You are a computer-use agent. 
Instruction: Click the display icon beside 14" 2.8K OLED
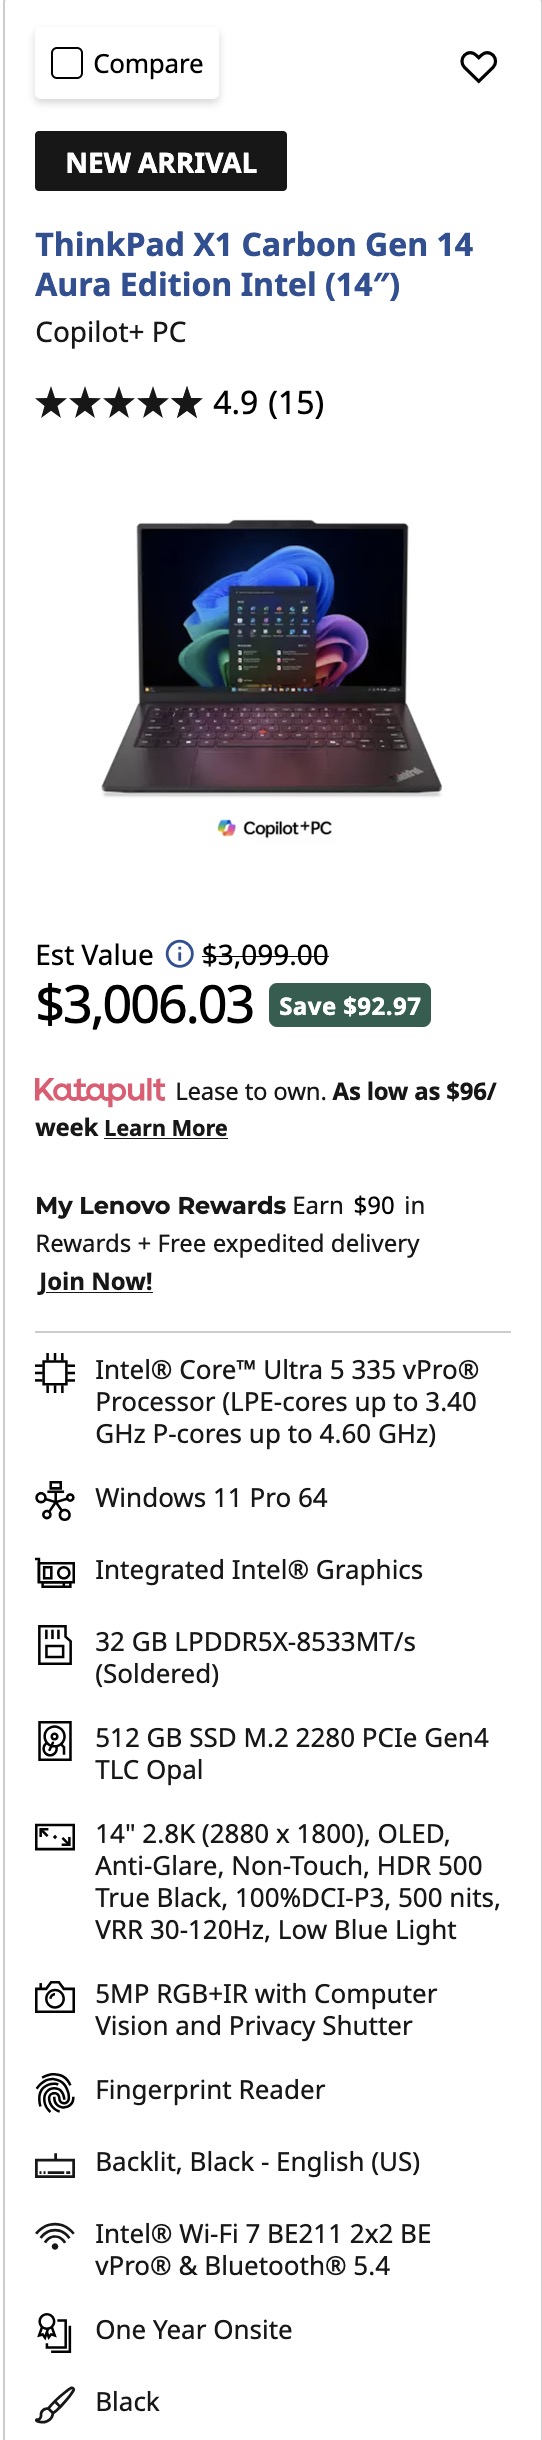[x=55, y=1837]
